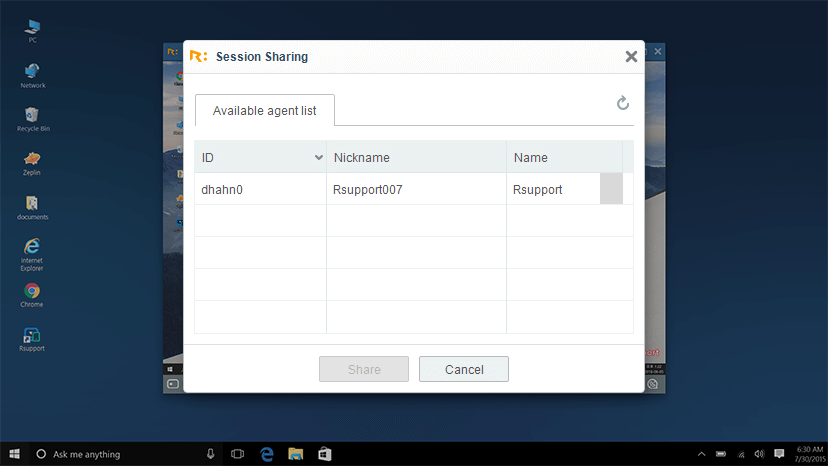Click the Cortana microphone icon
The width and height of the screenshot is (828, 466).
(210, 454)
